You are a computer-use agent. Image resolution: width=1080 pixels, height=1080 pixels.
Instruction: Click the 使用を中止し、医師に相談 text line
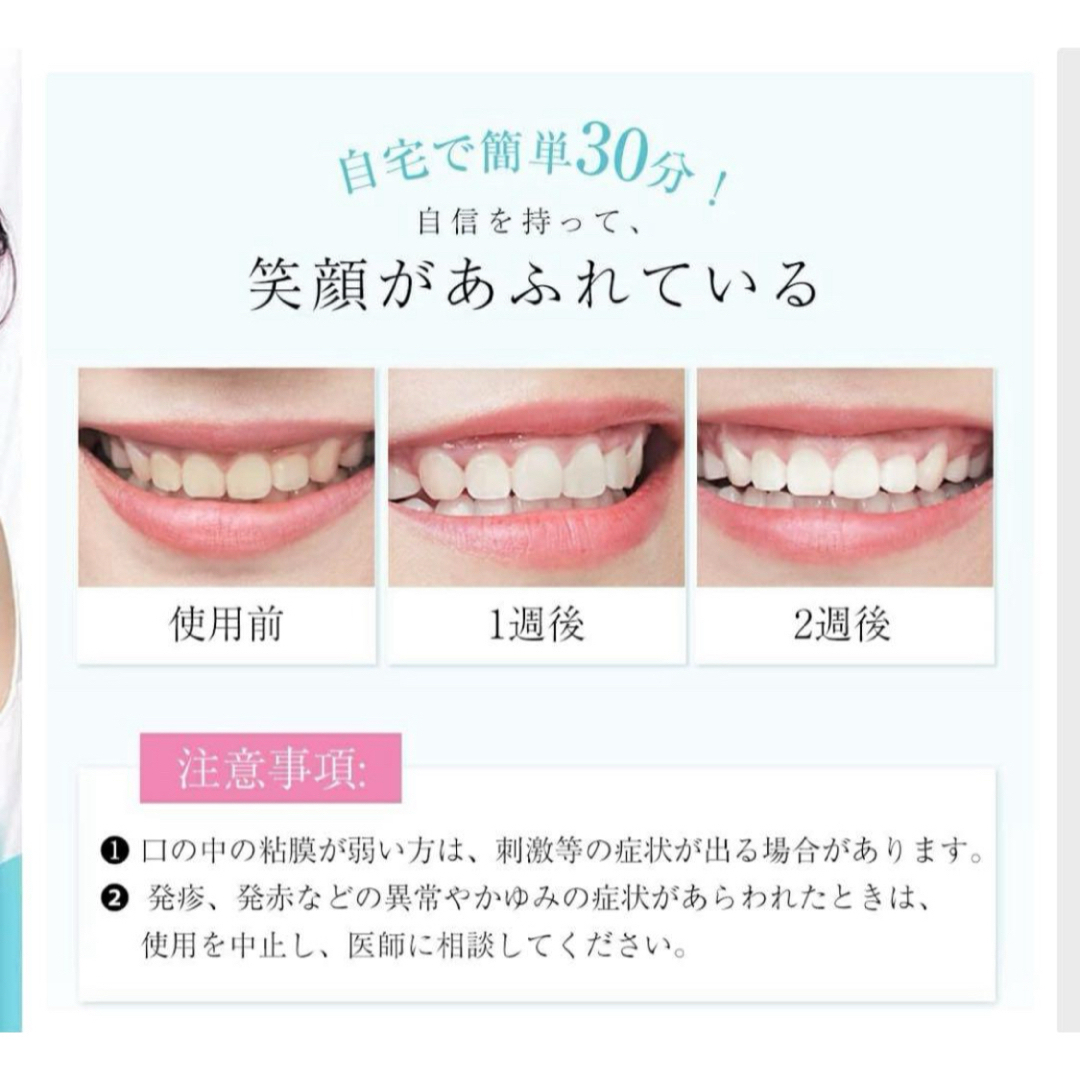pos(415,946)
